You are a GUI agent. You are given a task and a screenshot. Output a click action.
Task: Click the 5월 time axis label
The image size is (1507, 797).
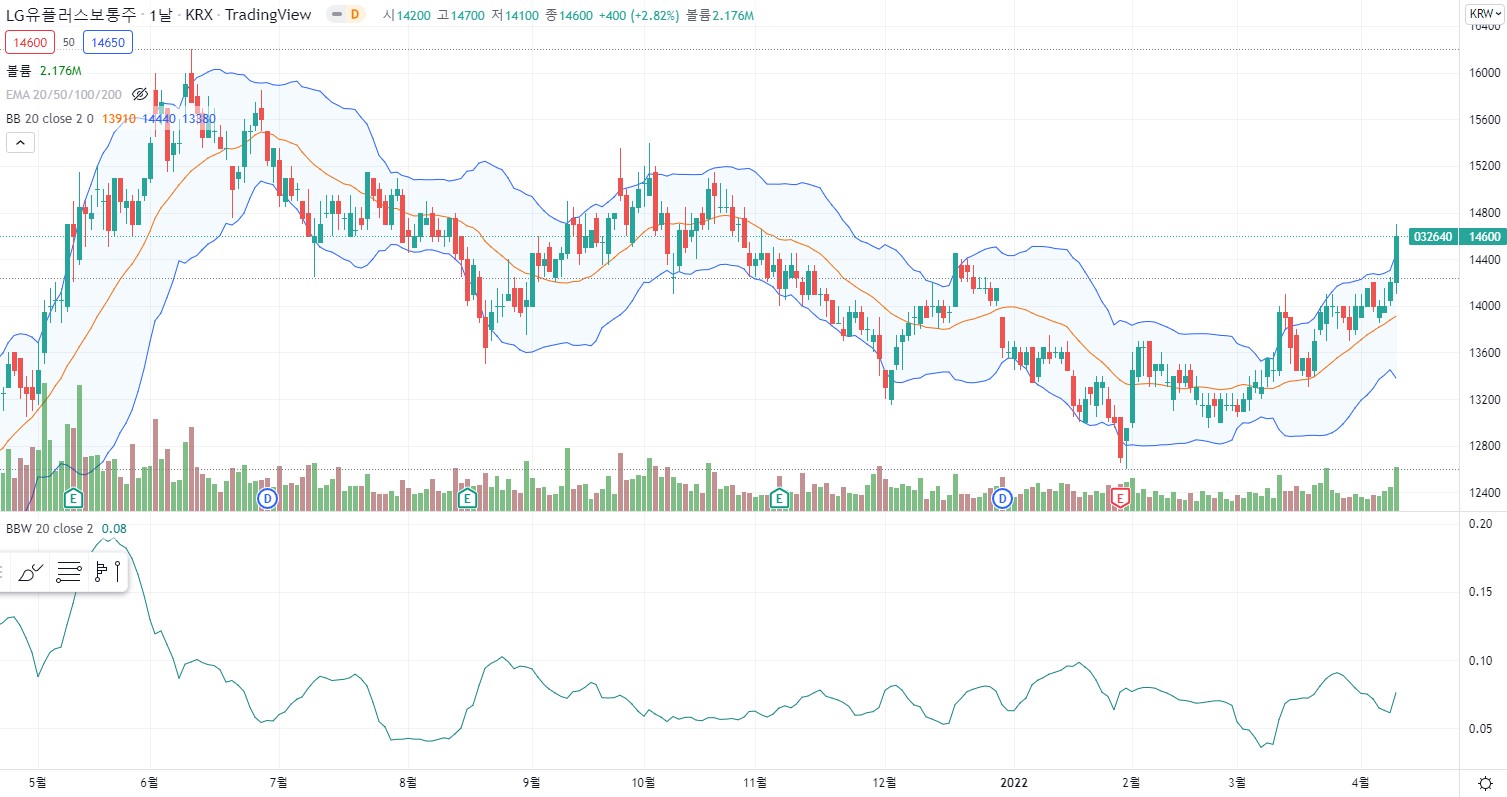point(37,782)
